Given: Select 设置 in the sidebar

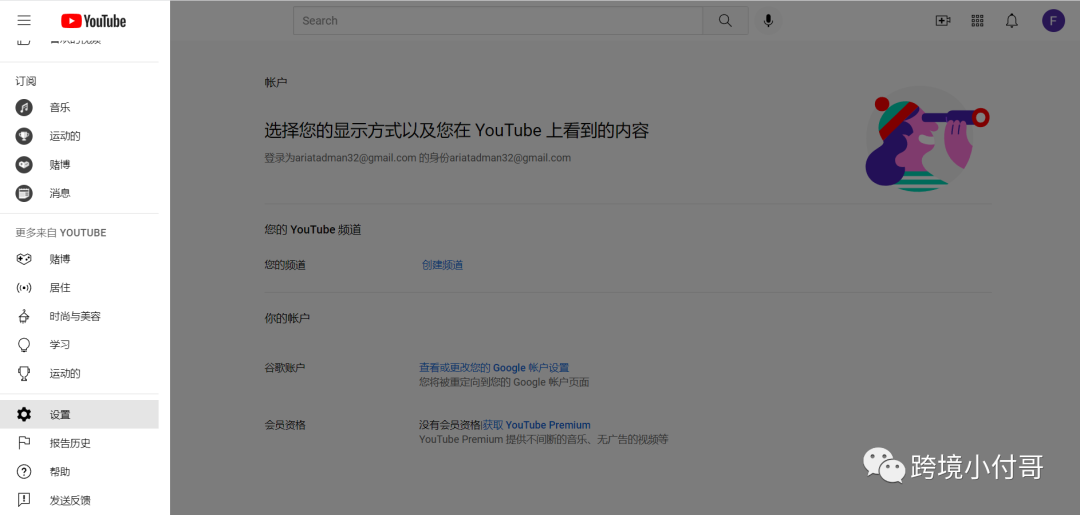Looking at the screenshot, I should 79,414.
